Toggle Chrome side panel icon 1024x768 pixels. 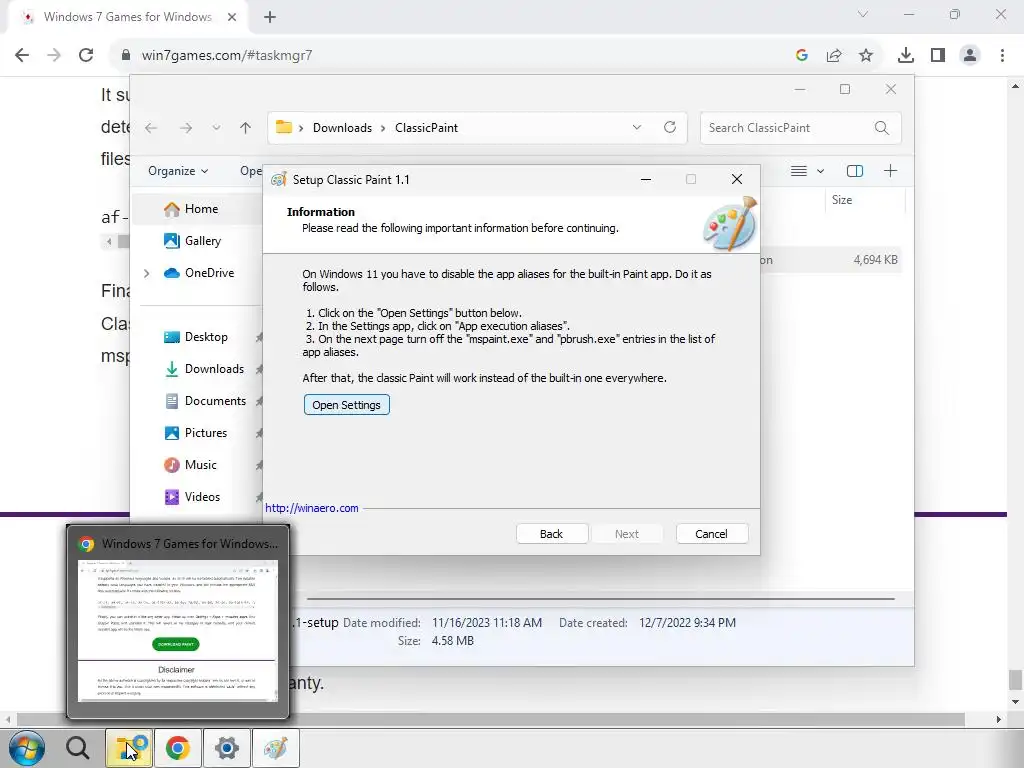point(938,56)
